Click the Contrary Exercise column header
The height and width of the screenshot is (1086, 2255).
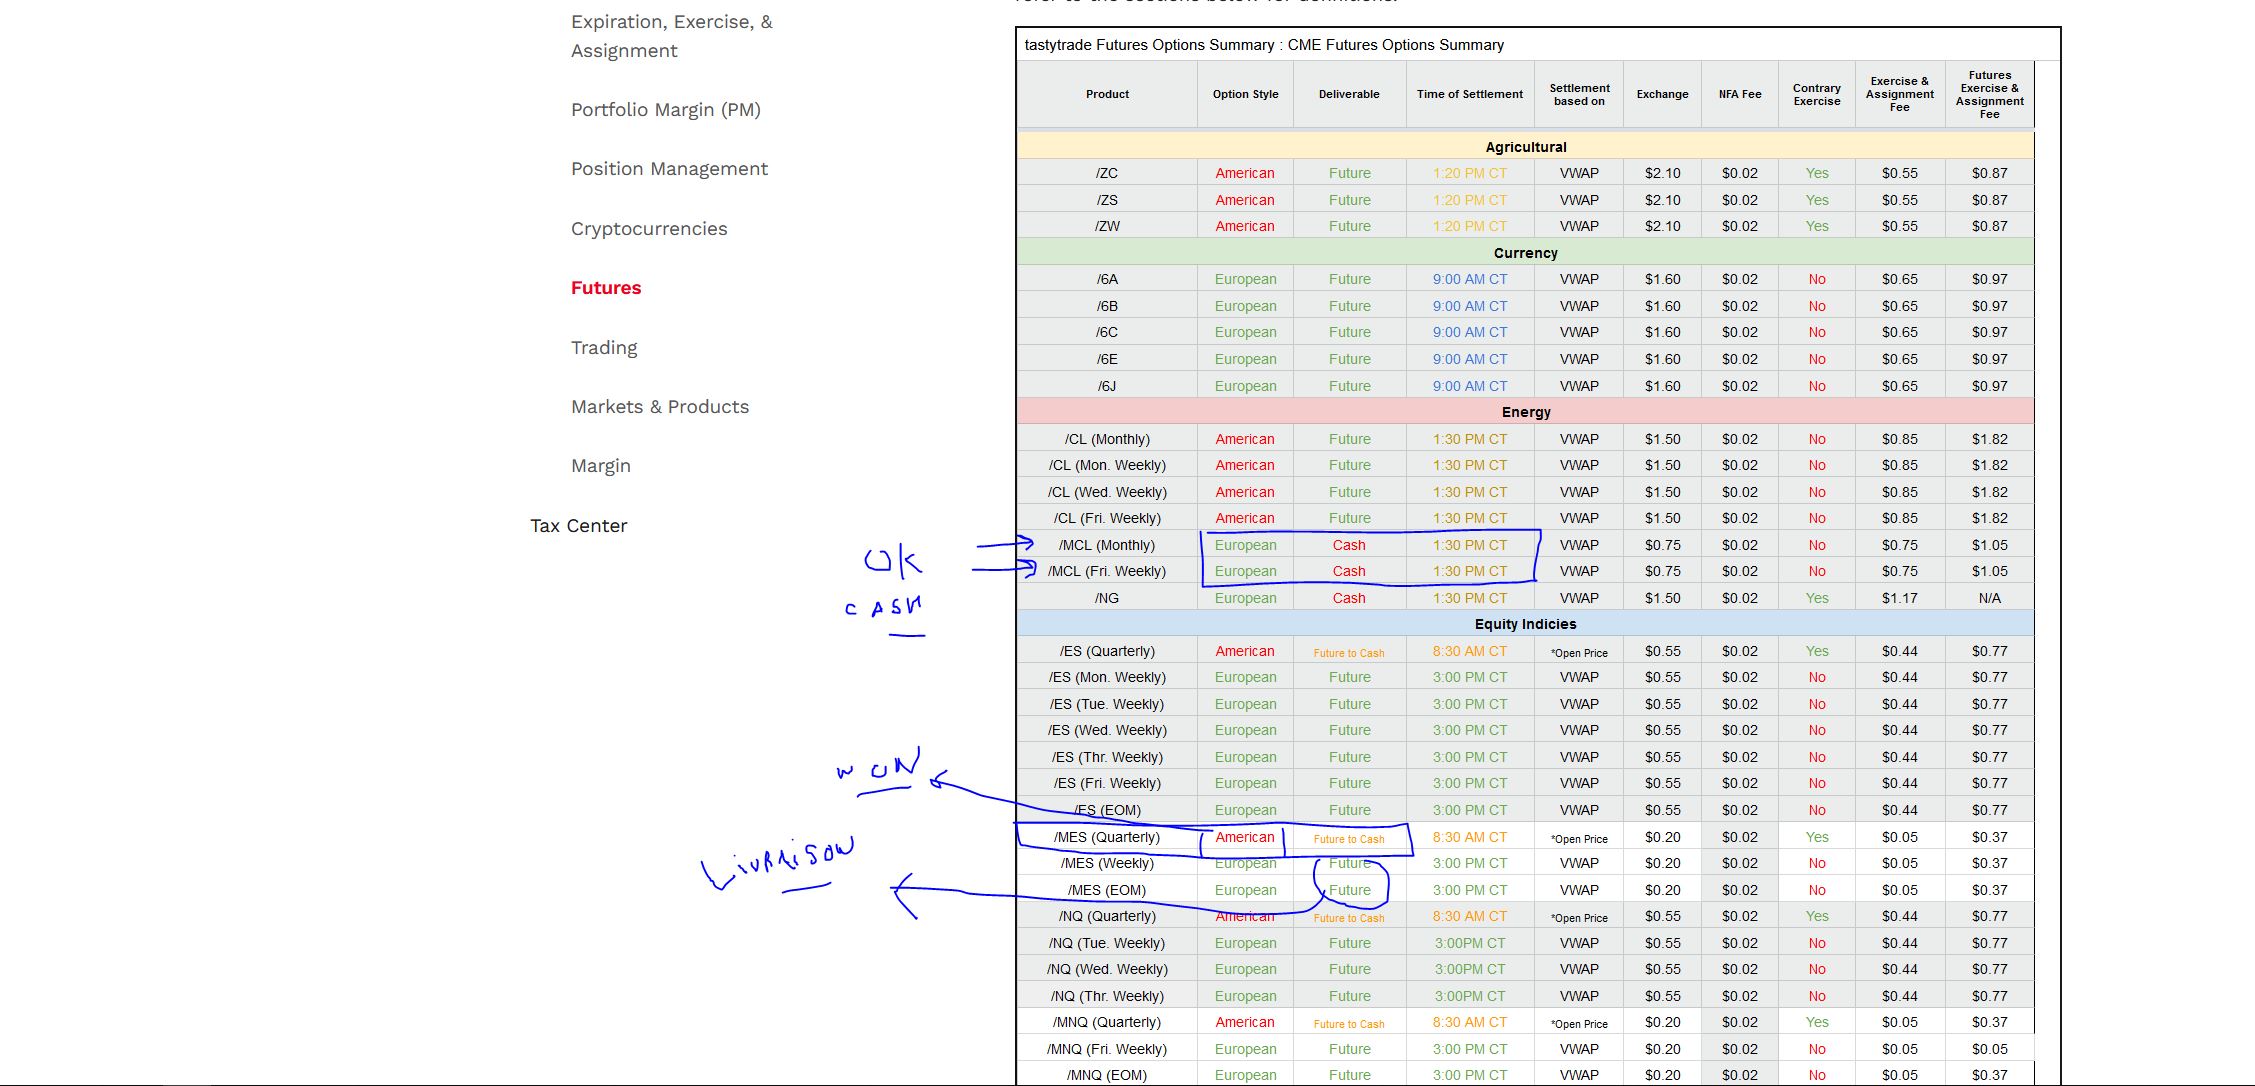click(1816, 94)
